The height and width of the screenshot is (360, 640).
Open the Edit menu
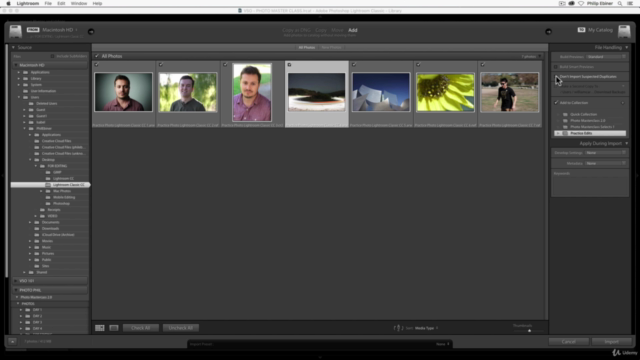[x=61, y=3]
